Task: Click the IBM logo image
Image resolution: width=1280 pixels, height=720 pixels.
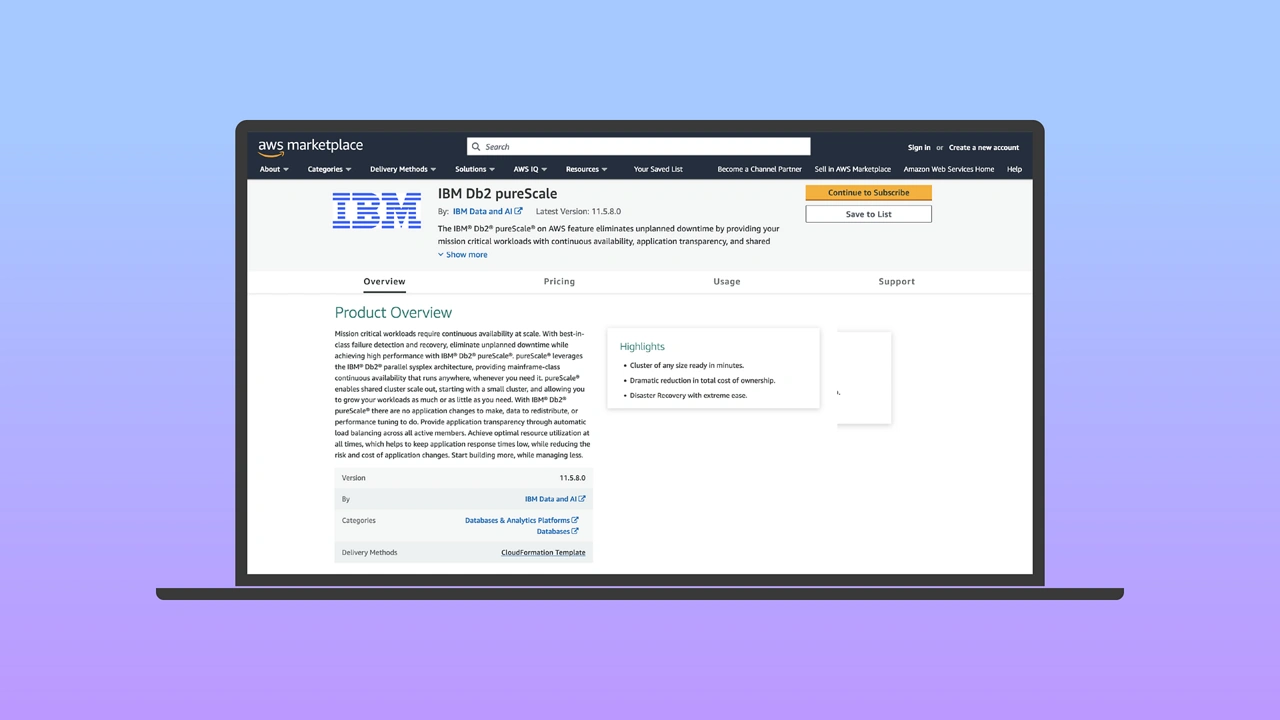Action: (376, 211)
